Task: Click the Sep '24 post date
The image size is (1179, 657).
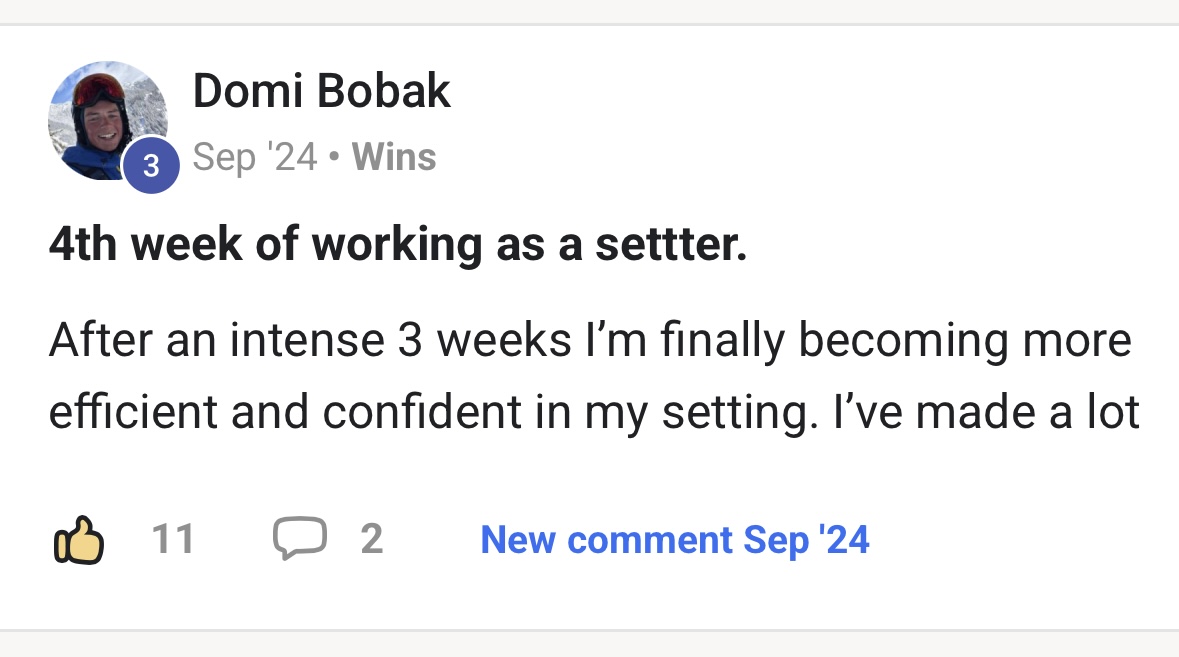Action: point(254,157)
